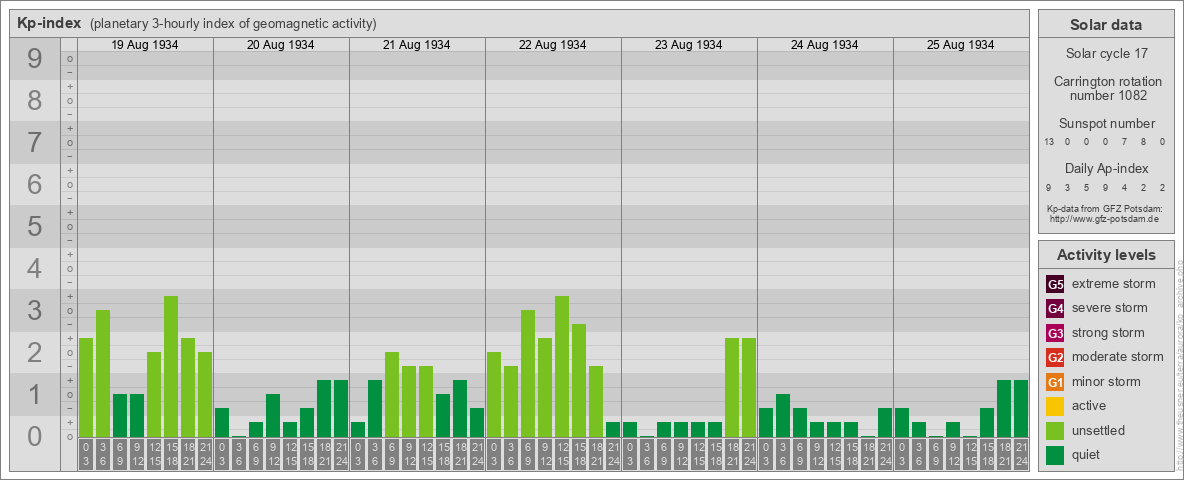1184x480 pixels.
Task: Click the 'Daily Ap-index' label
Action: point(1106,168)
